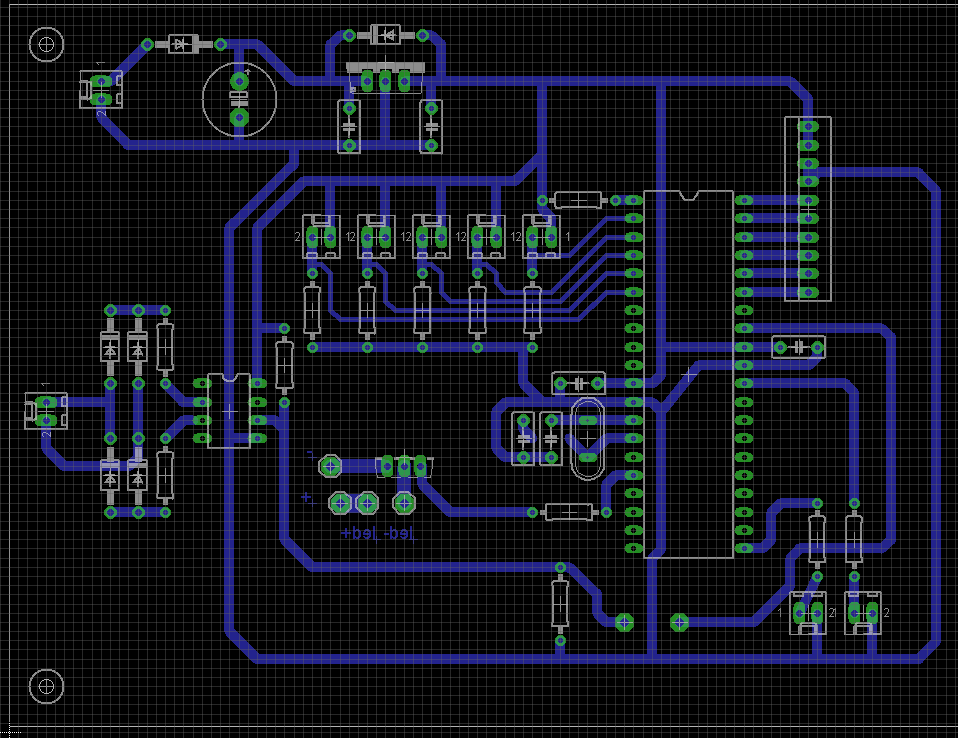Select the horizontal capacitor above the crystal

click(x=578, y=383)
